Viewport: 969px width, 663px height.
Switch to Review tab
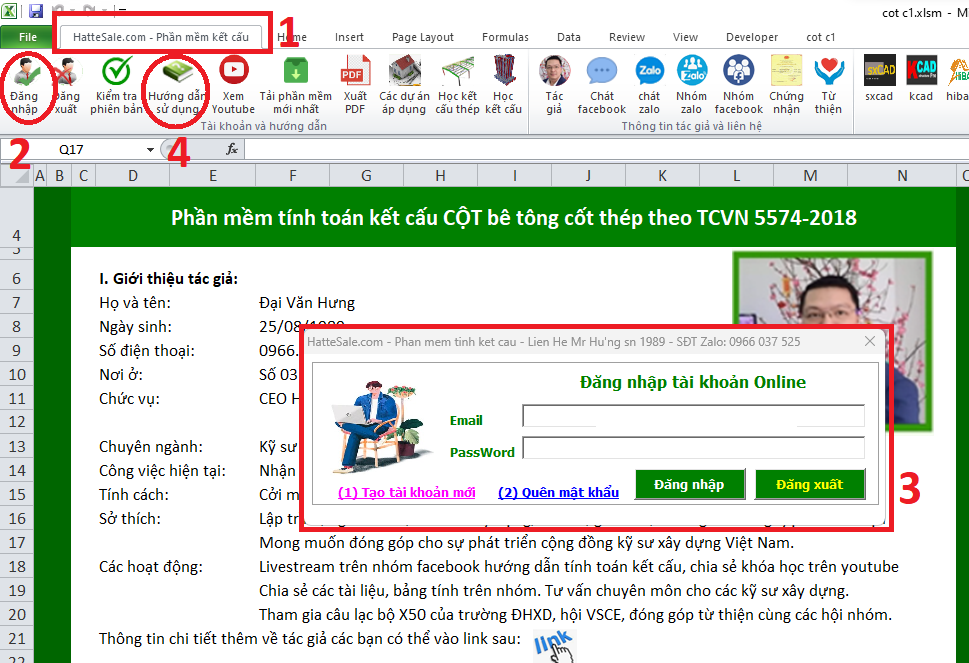[627, 37]
